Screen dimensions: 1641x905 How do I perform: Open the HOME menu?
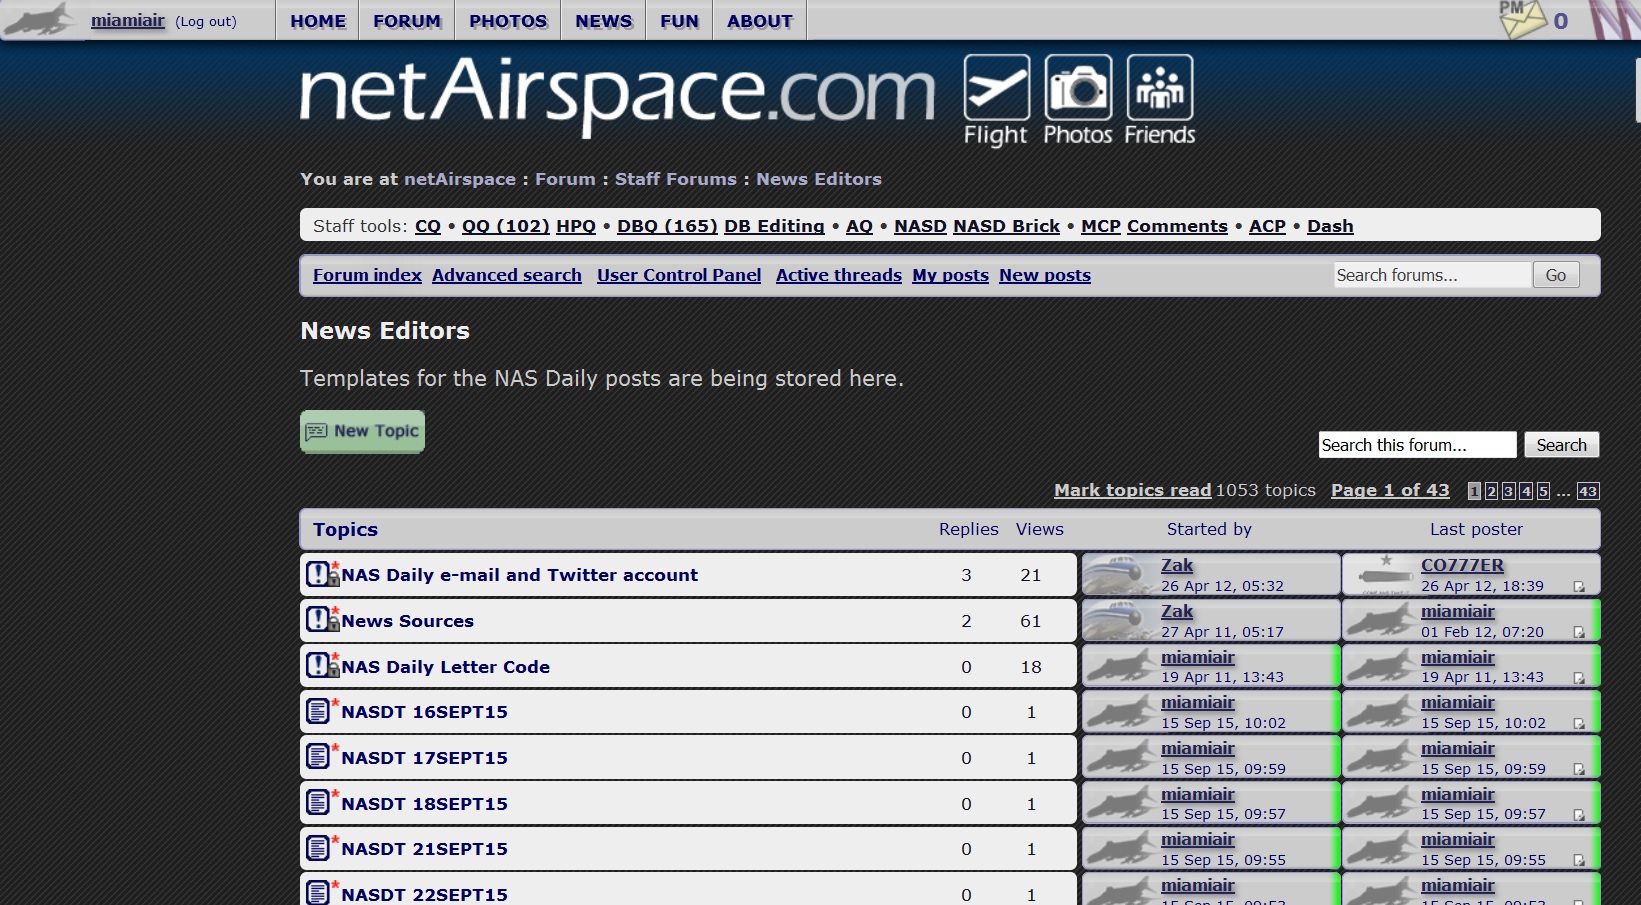tap(318, 21)
